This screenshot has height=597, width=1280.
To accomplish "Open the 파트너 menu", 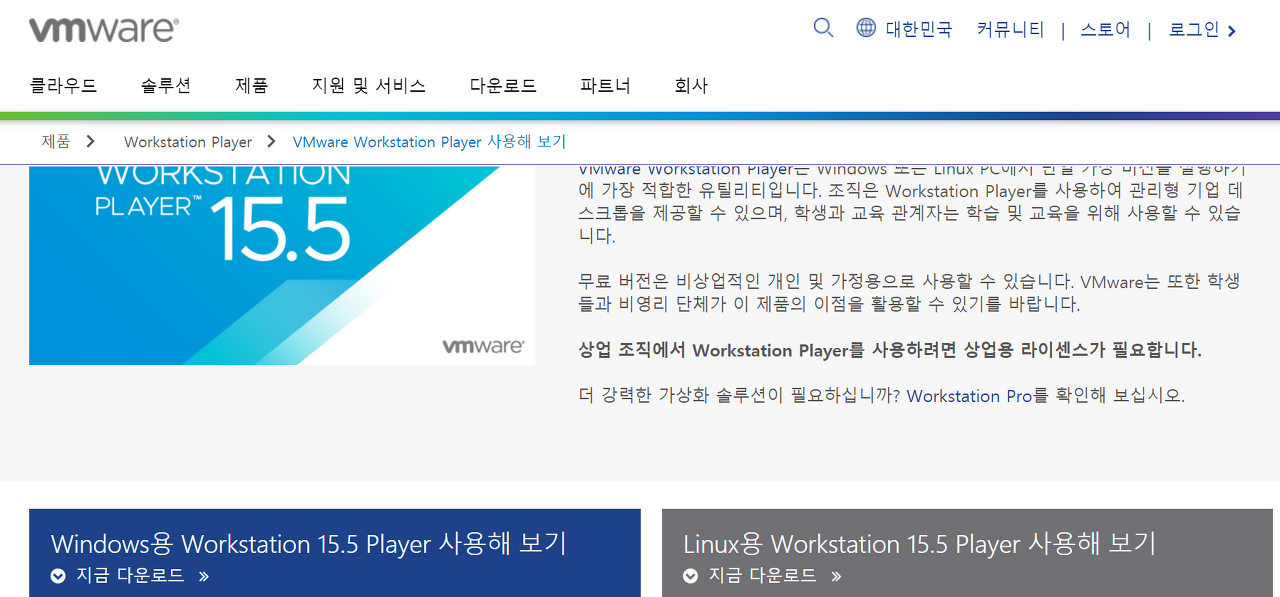I will click(x=605, y=86).
